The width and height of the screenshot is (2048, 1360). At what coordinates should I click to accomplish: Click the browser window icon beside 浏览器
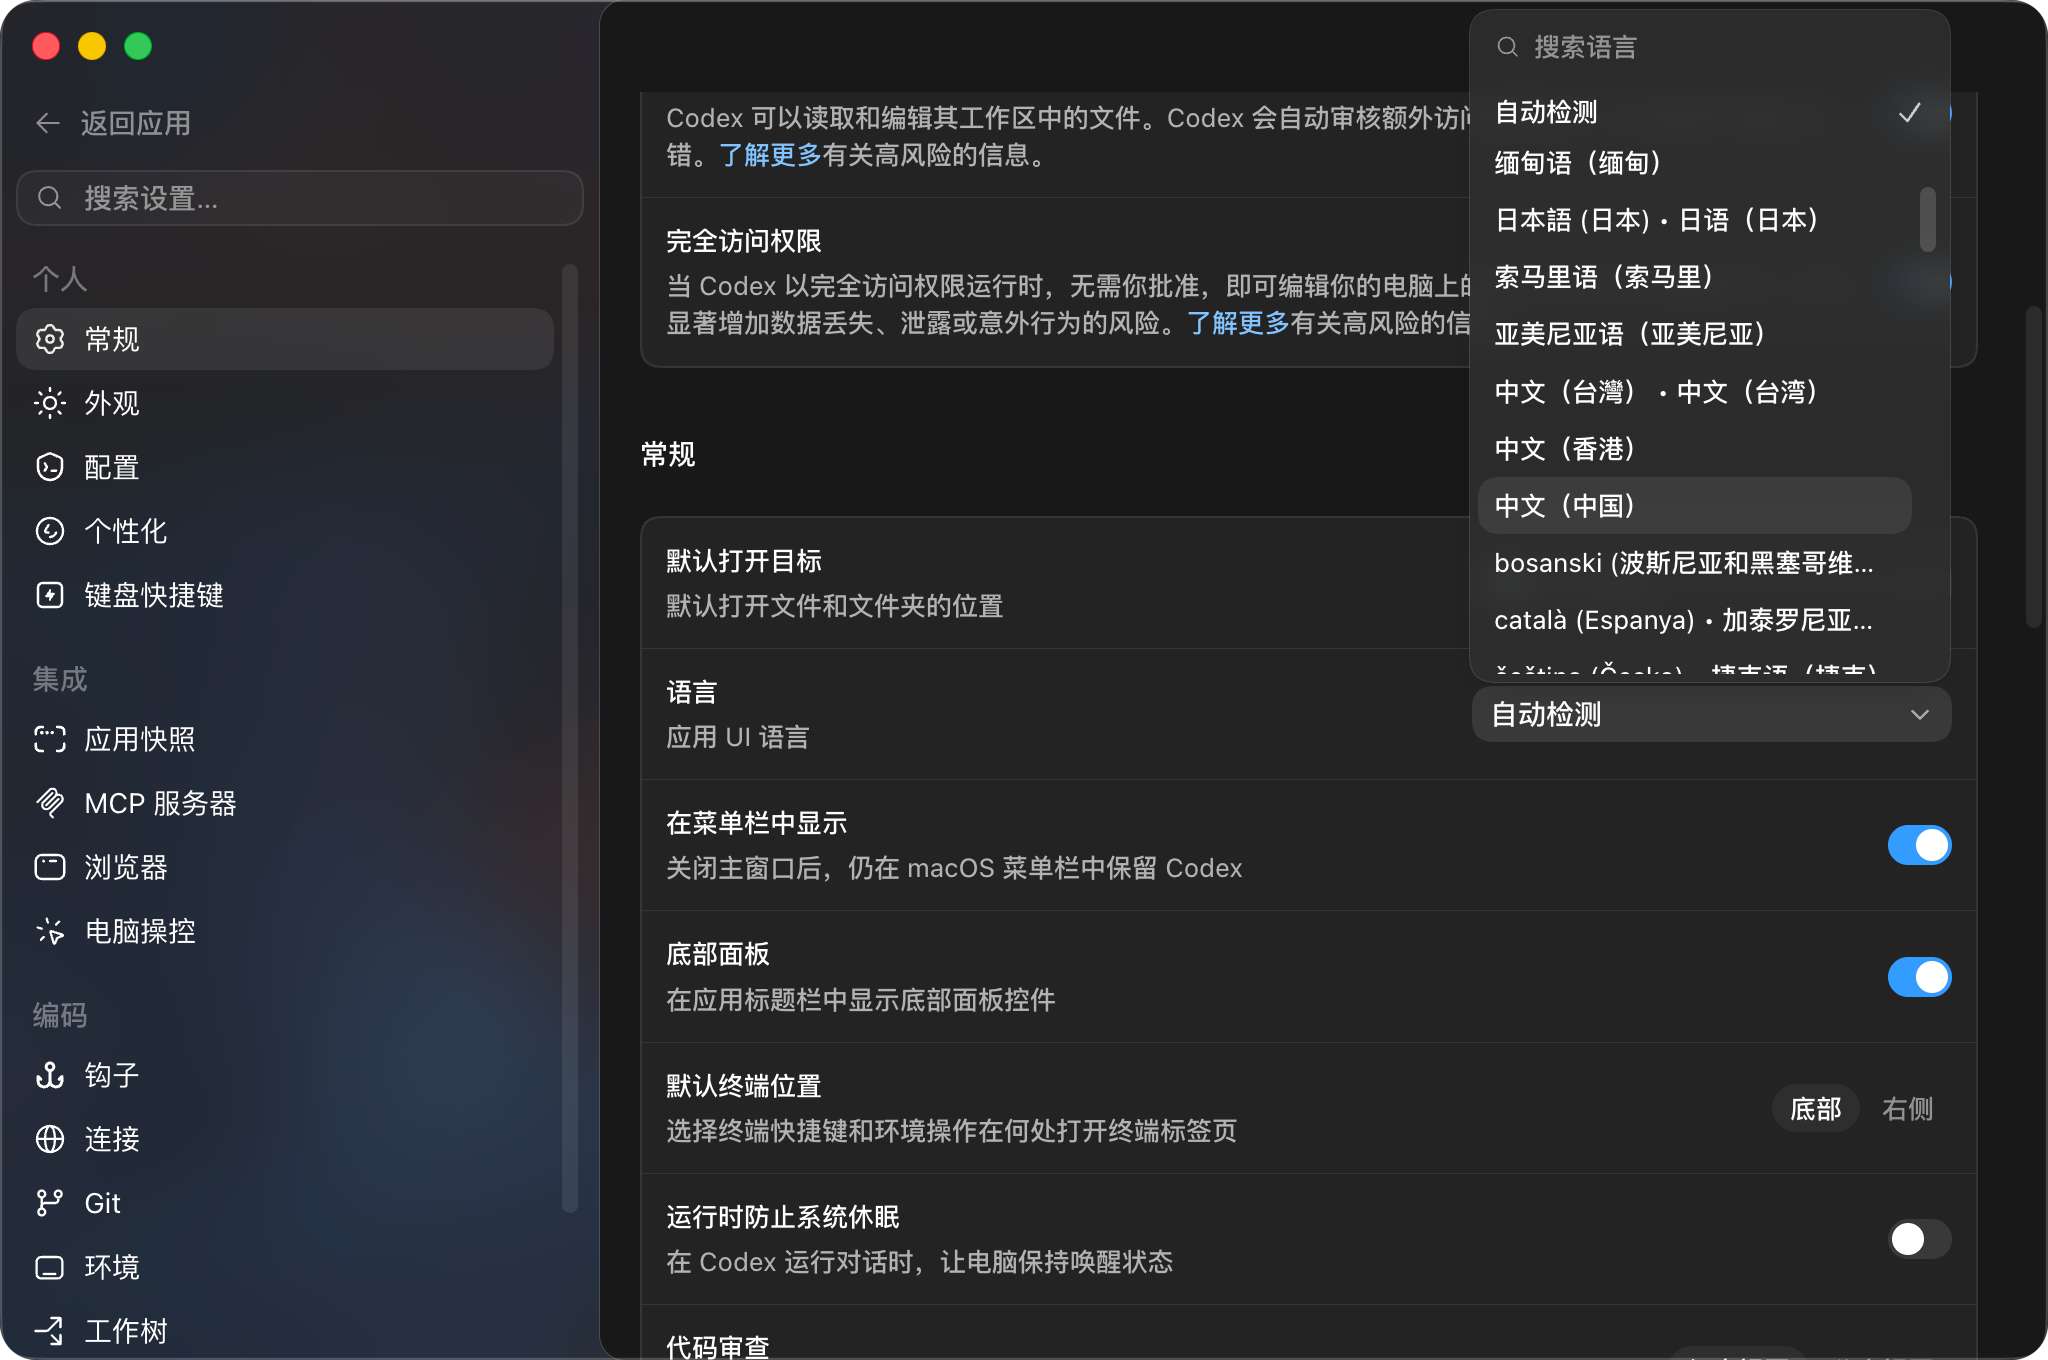coord(49,867)
